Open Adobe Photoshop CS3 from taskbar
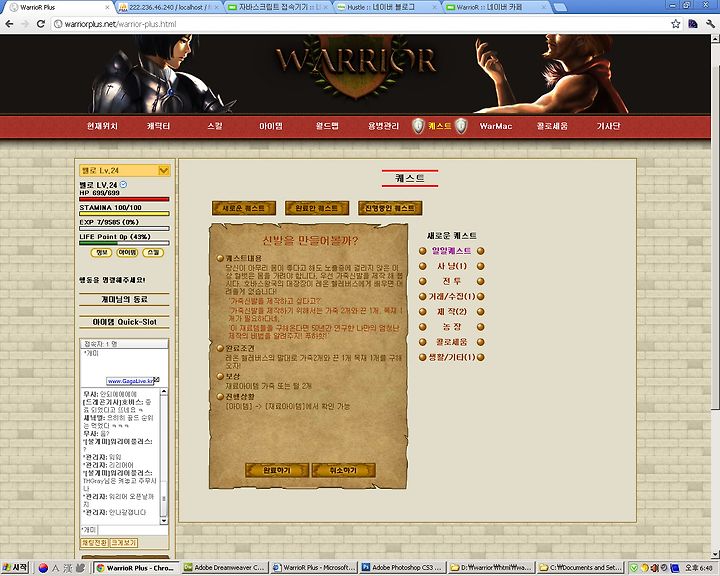720x576 pixels. [x=402, y=568]
